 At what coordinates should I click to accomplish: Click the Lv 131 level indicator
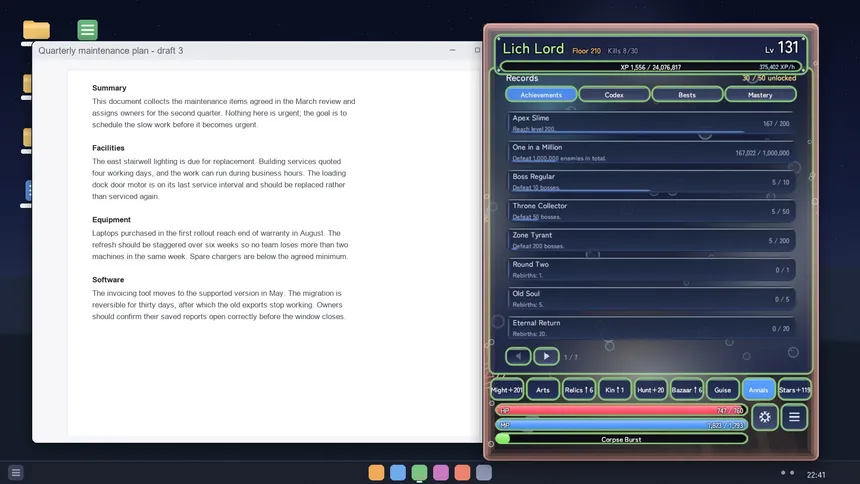(782, 48)
